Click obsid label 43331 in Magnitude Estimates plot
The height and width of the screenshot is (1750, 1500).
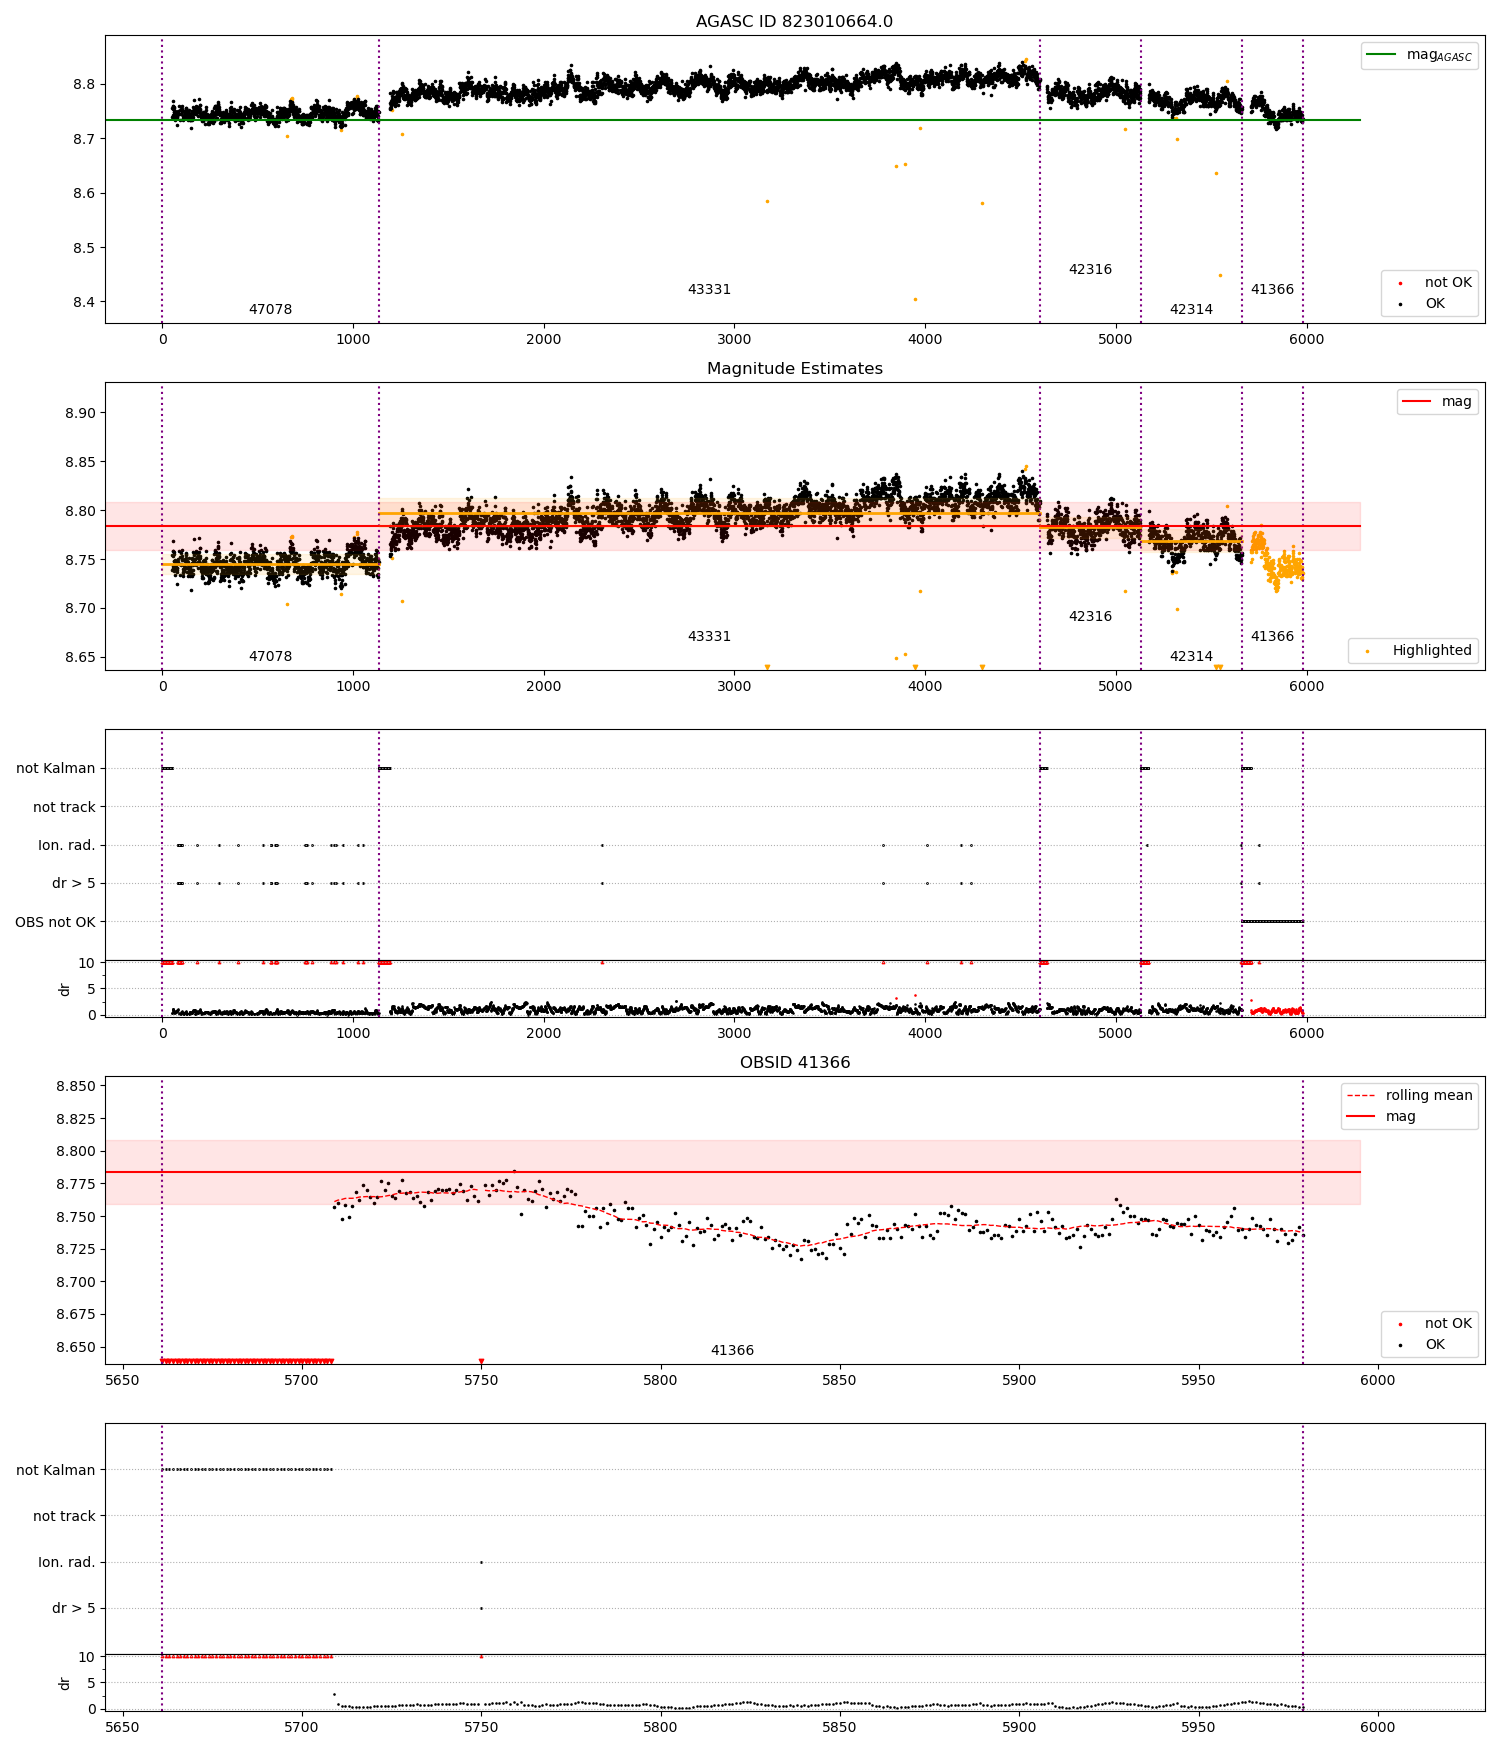click(709, 636)
